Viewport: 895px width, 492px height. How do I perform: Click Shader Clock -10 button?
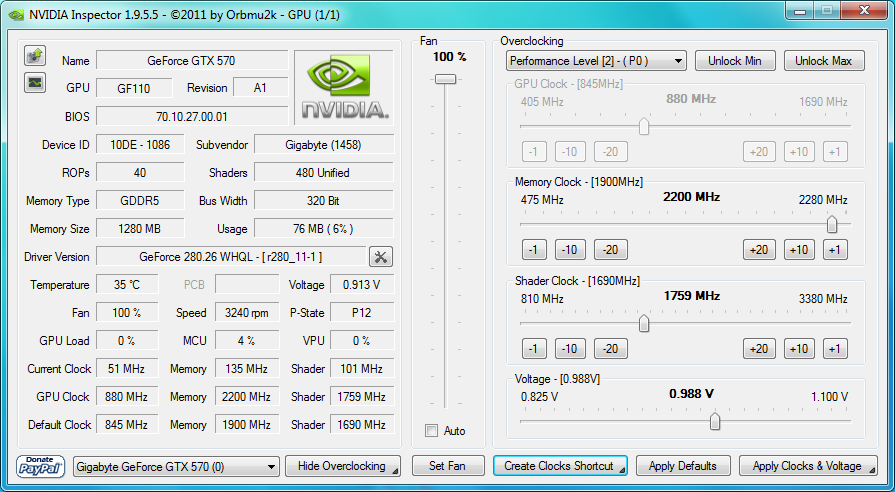[570, 349]
